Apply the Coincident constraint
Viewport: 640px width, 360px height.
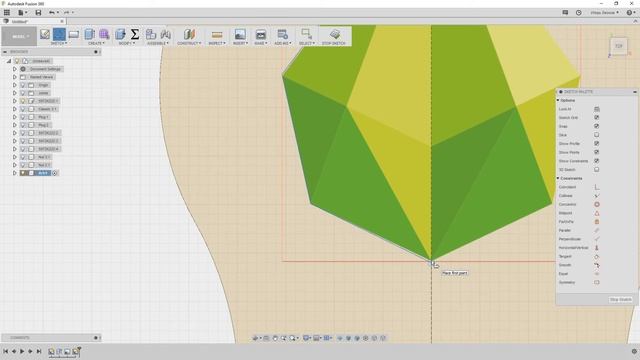pos(596,187)
